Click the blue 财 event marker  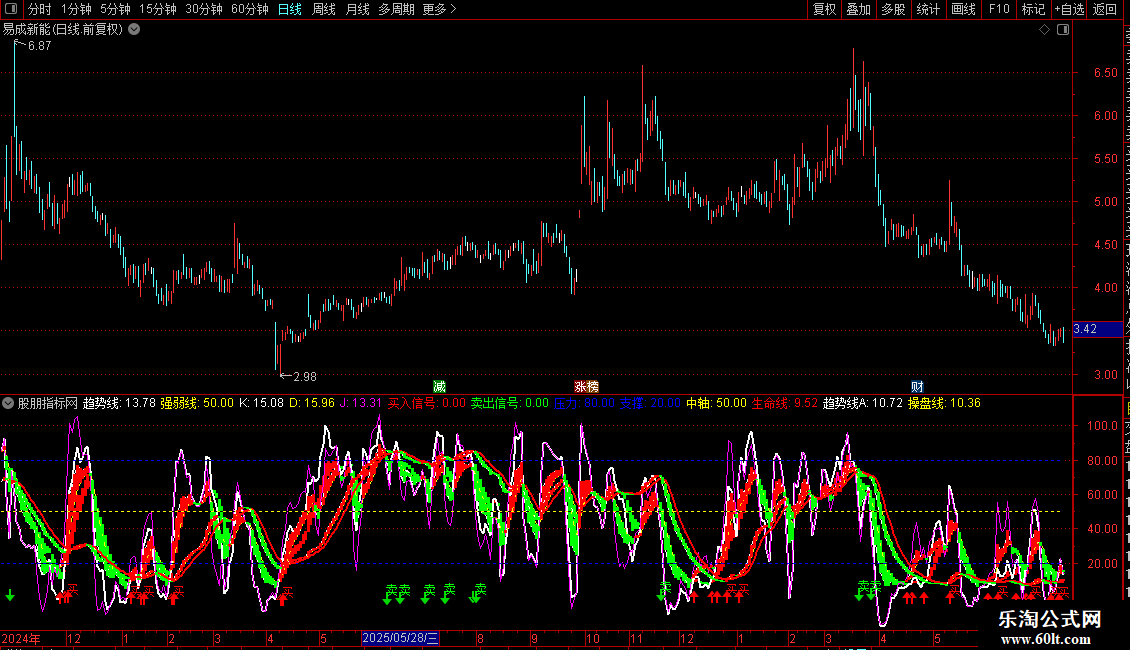pos(917,387)
